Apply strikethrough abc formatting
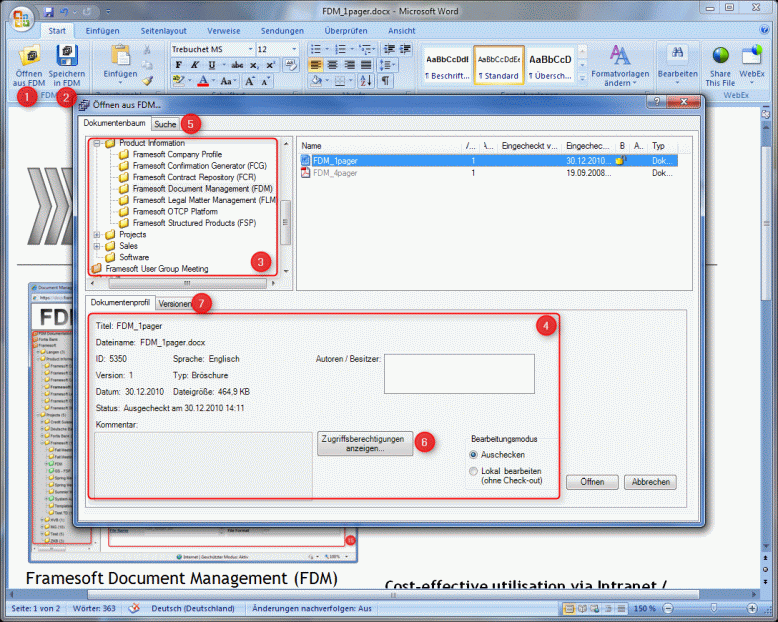This screenshot has width=778, height=622. tap(237, 64)
